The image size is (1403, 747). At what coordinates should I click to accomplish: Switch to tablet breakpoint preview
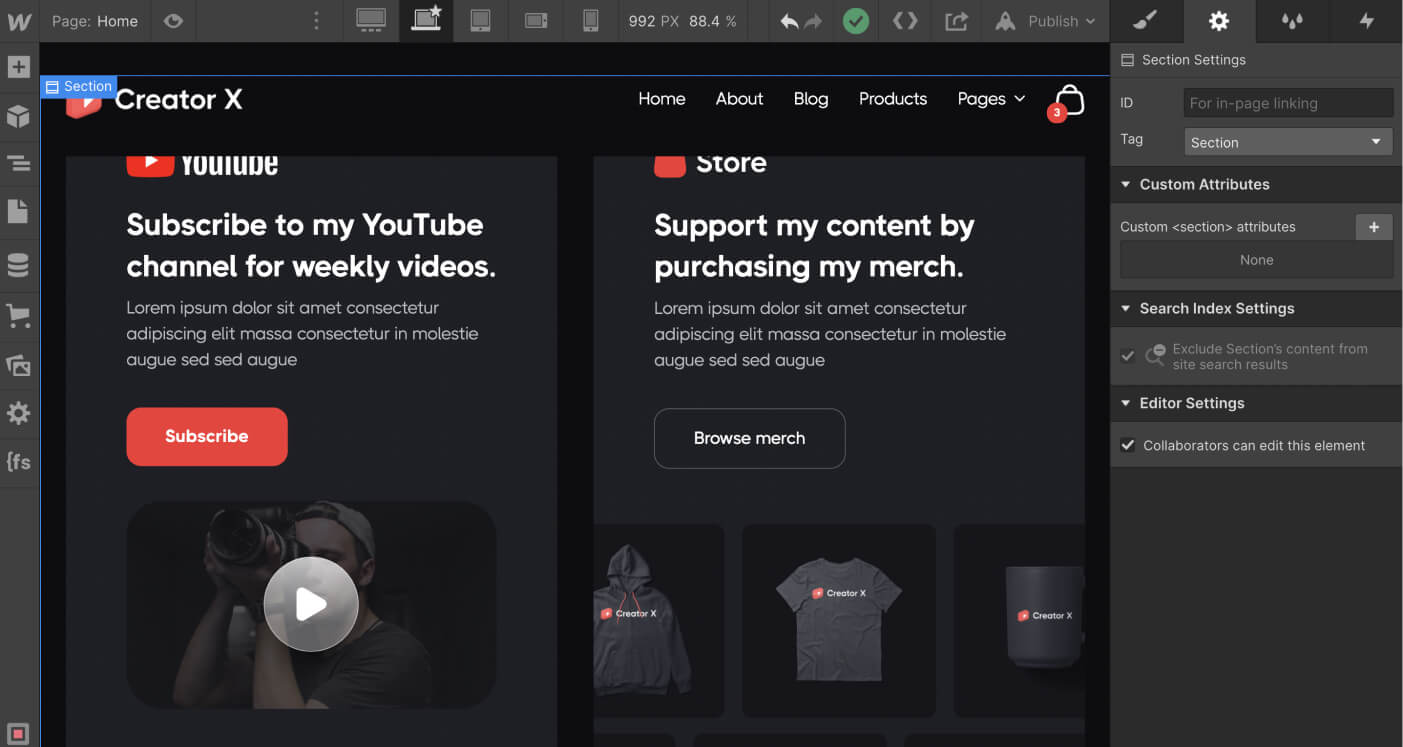click(x=481, y=21)
